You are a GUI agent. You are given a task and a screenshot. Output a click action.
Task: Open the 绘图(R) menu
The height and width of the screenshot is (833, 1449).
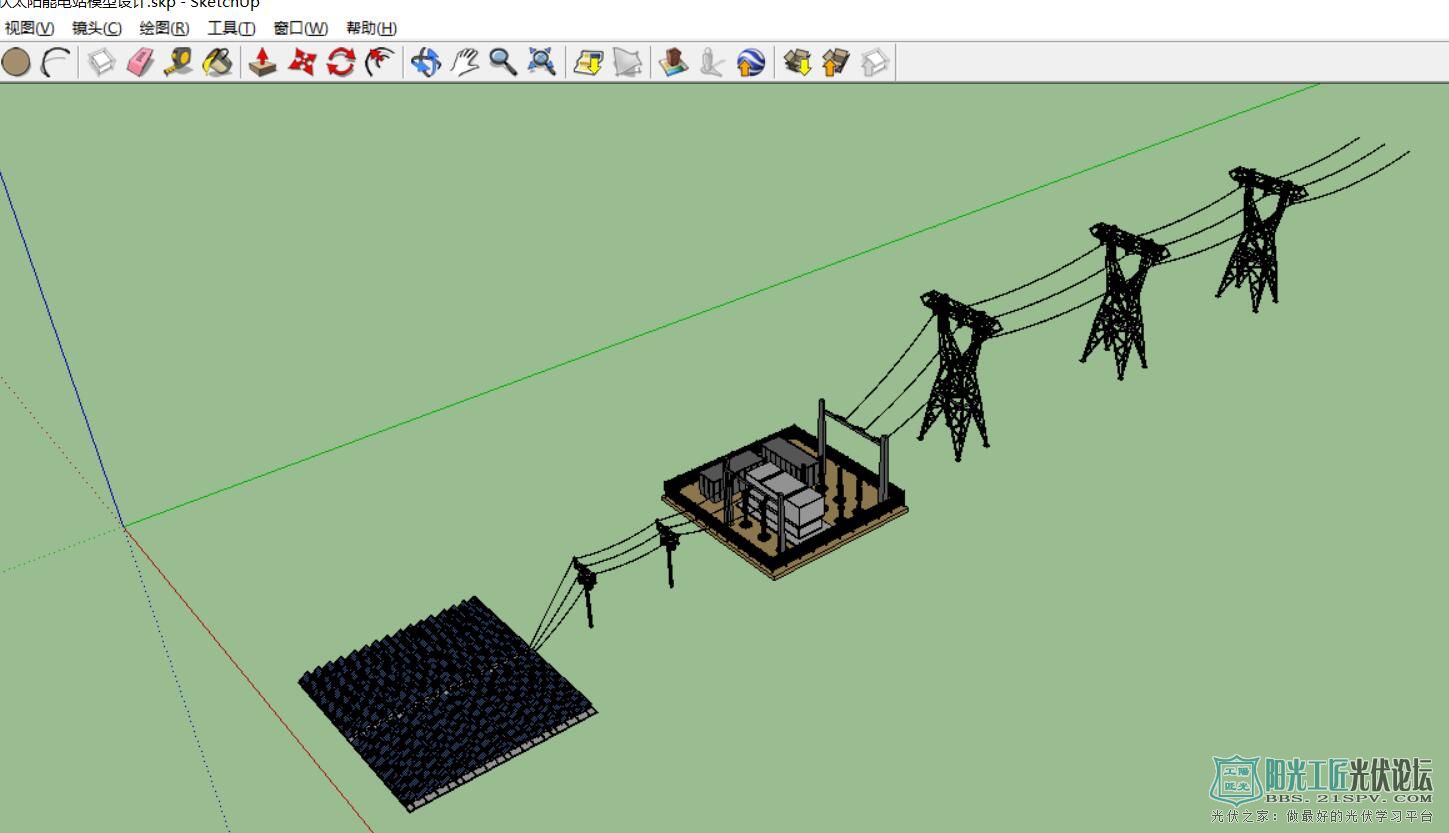coord(164,28)
